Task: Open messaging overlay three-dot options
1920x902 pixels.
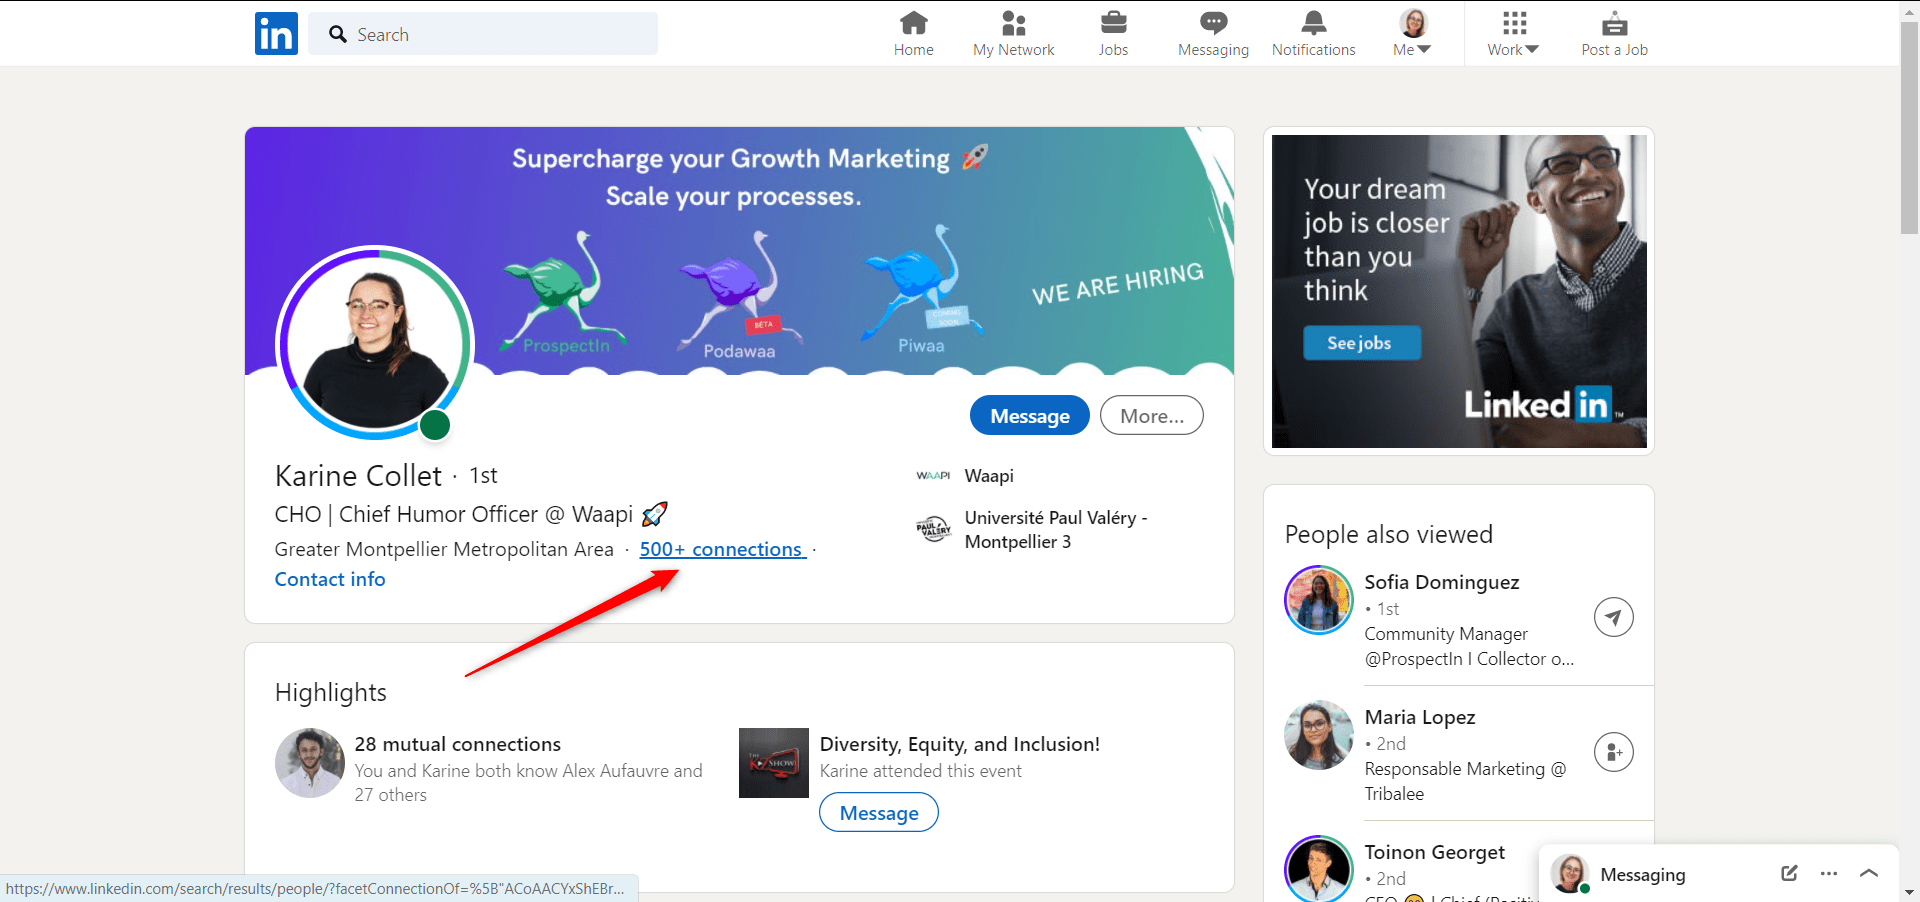Action: [x=1829, y=873]
